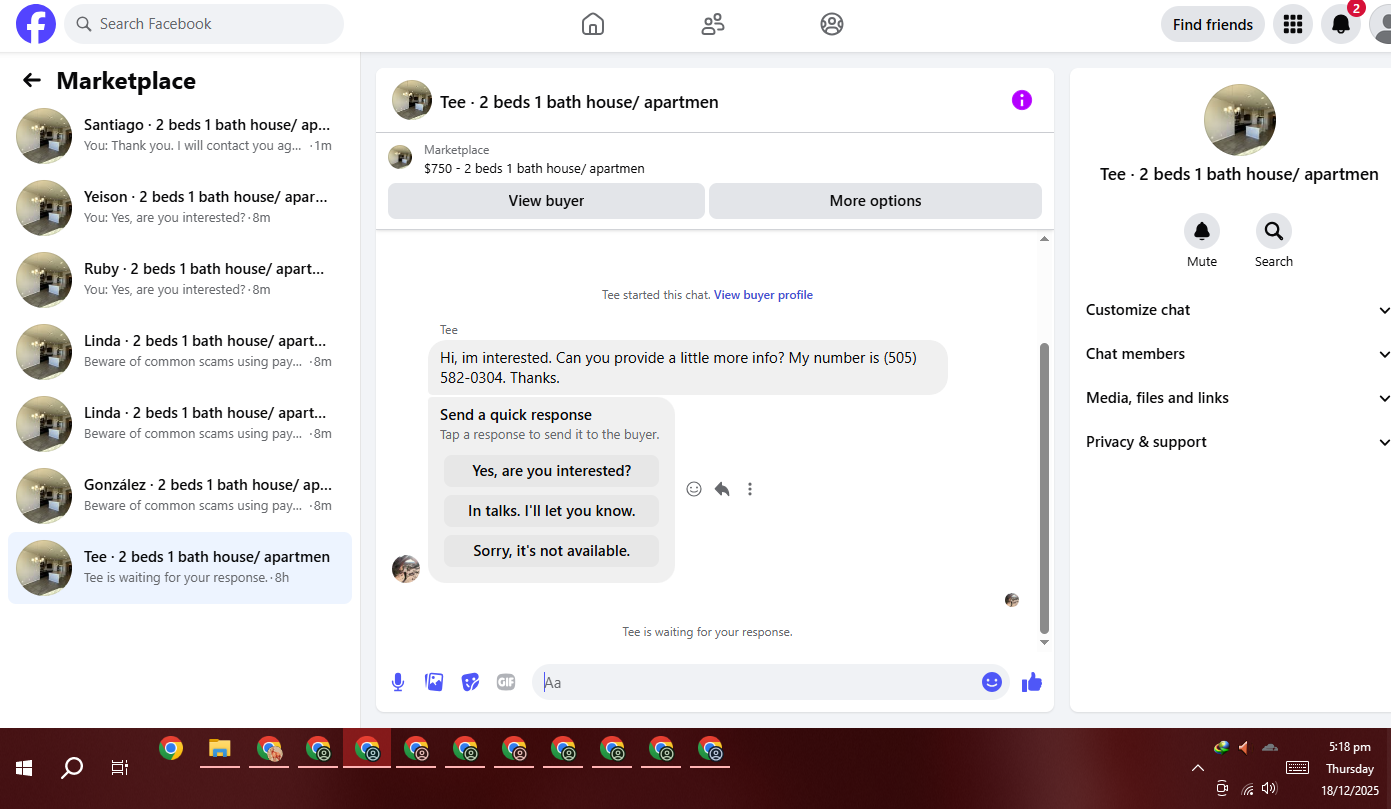Open the message's three-dot more menu
This screenshot has height=809, width=1391.
point(750,489)
